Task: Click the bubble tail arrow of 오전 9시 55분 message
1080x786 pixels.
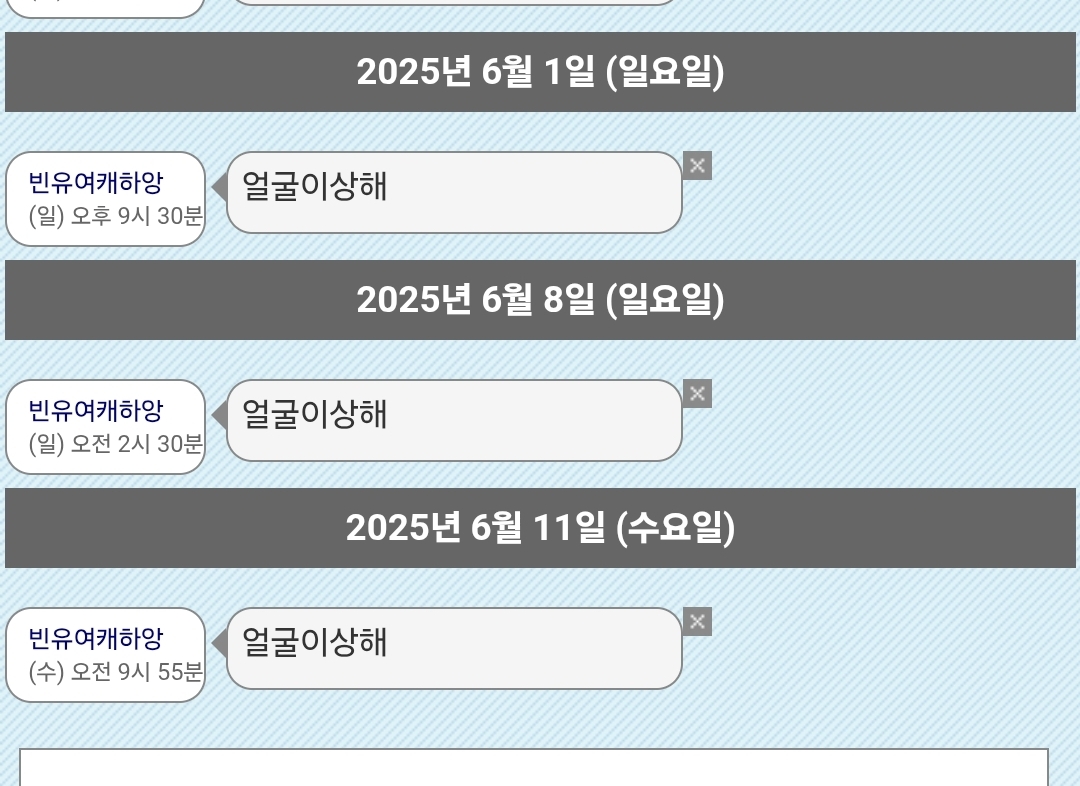Action: click(x=219, y=643)
